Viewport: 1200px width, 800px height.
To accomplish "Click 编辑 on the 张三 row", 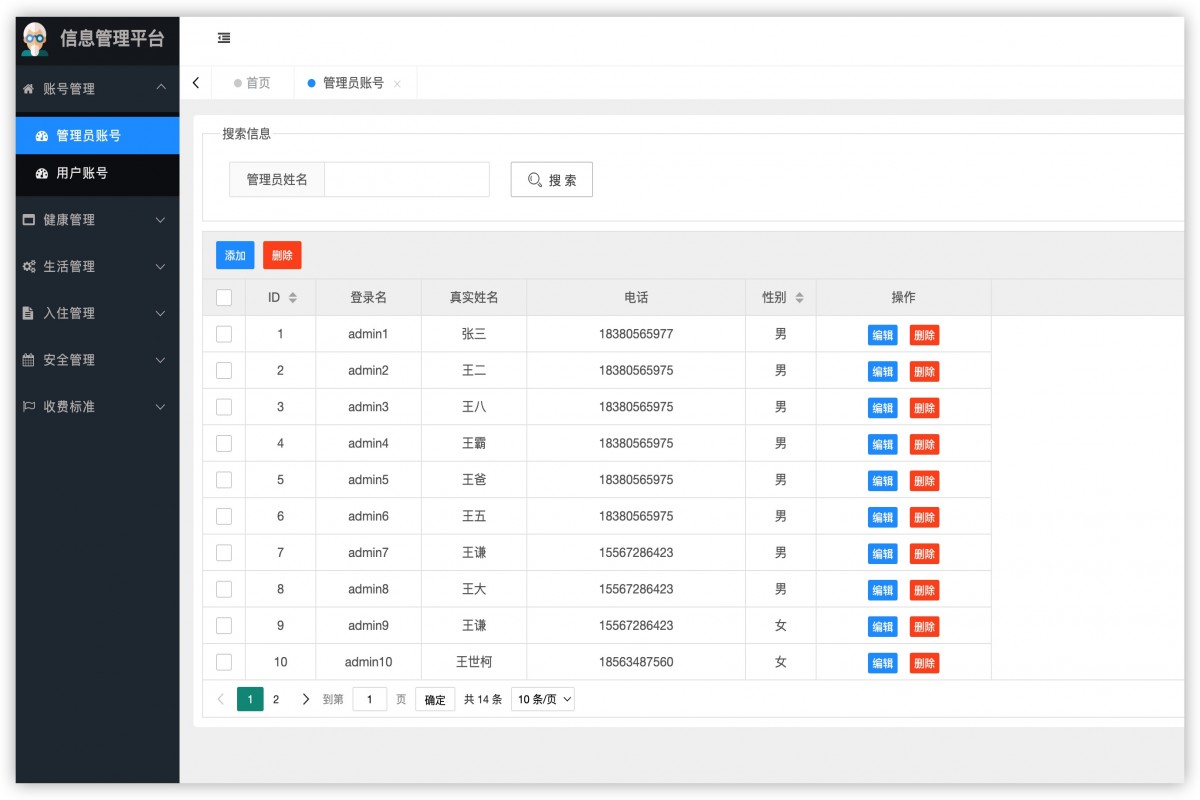I will (882, 334).
